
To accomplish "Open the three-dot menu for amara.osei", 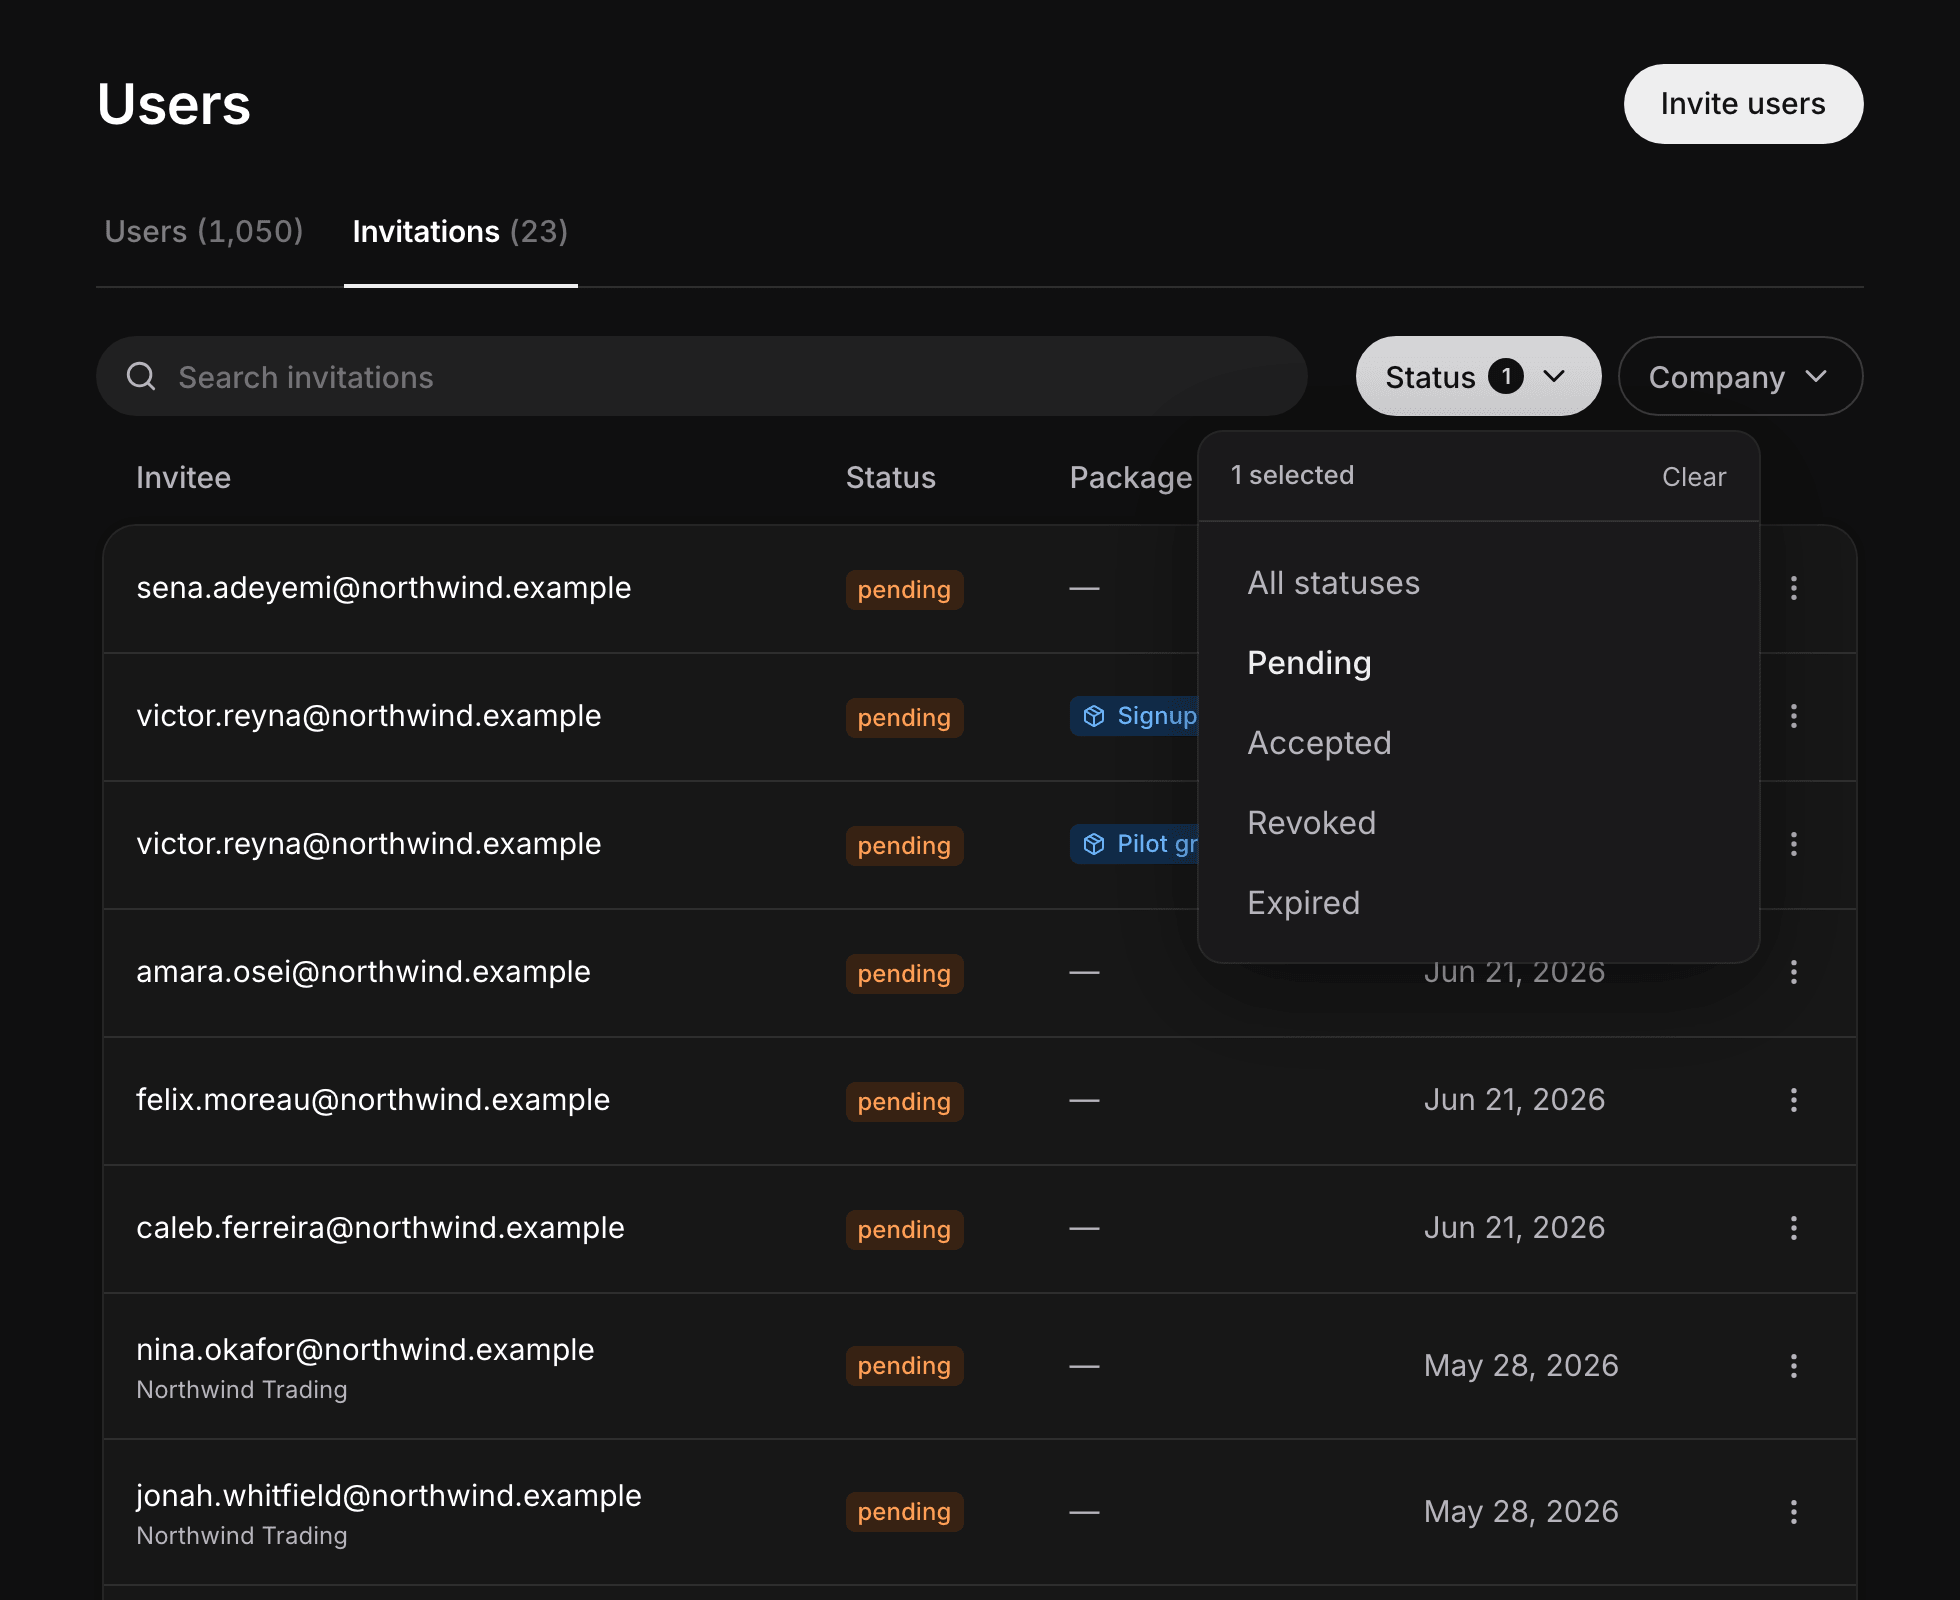I will 1794,972.
